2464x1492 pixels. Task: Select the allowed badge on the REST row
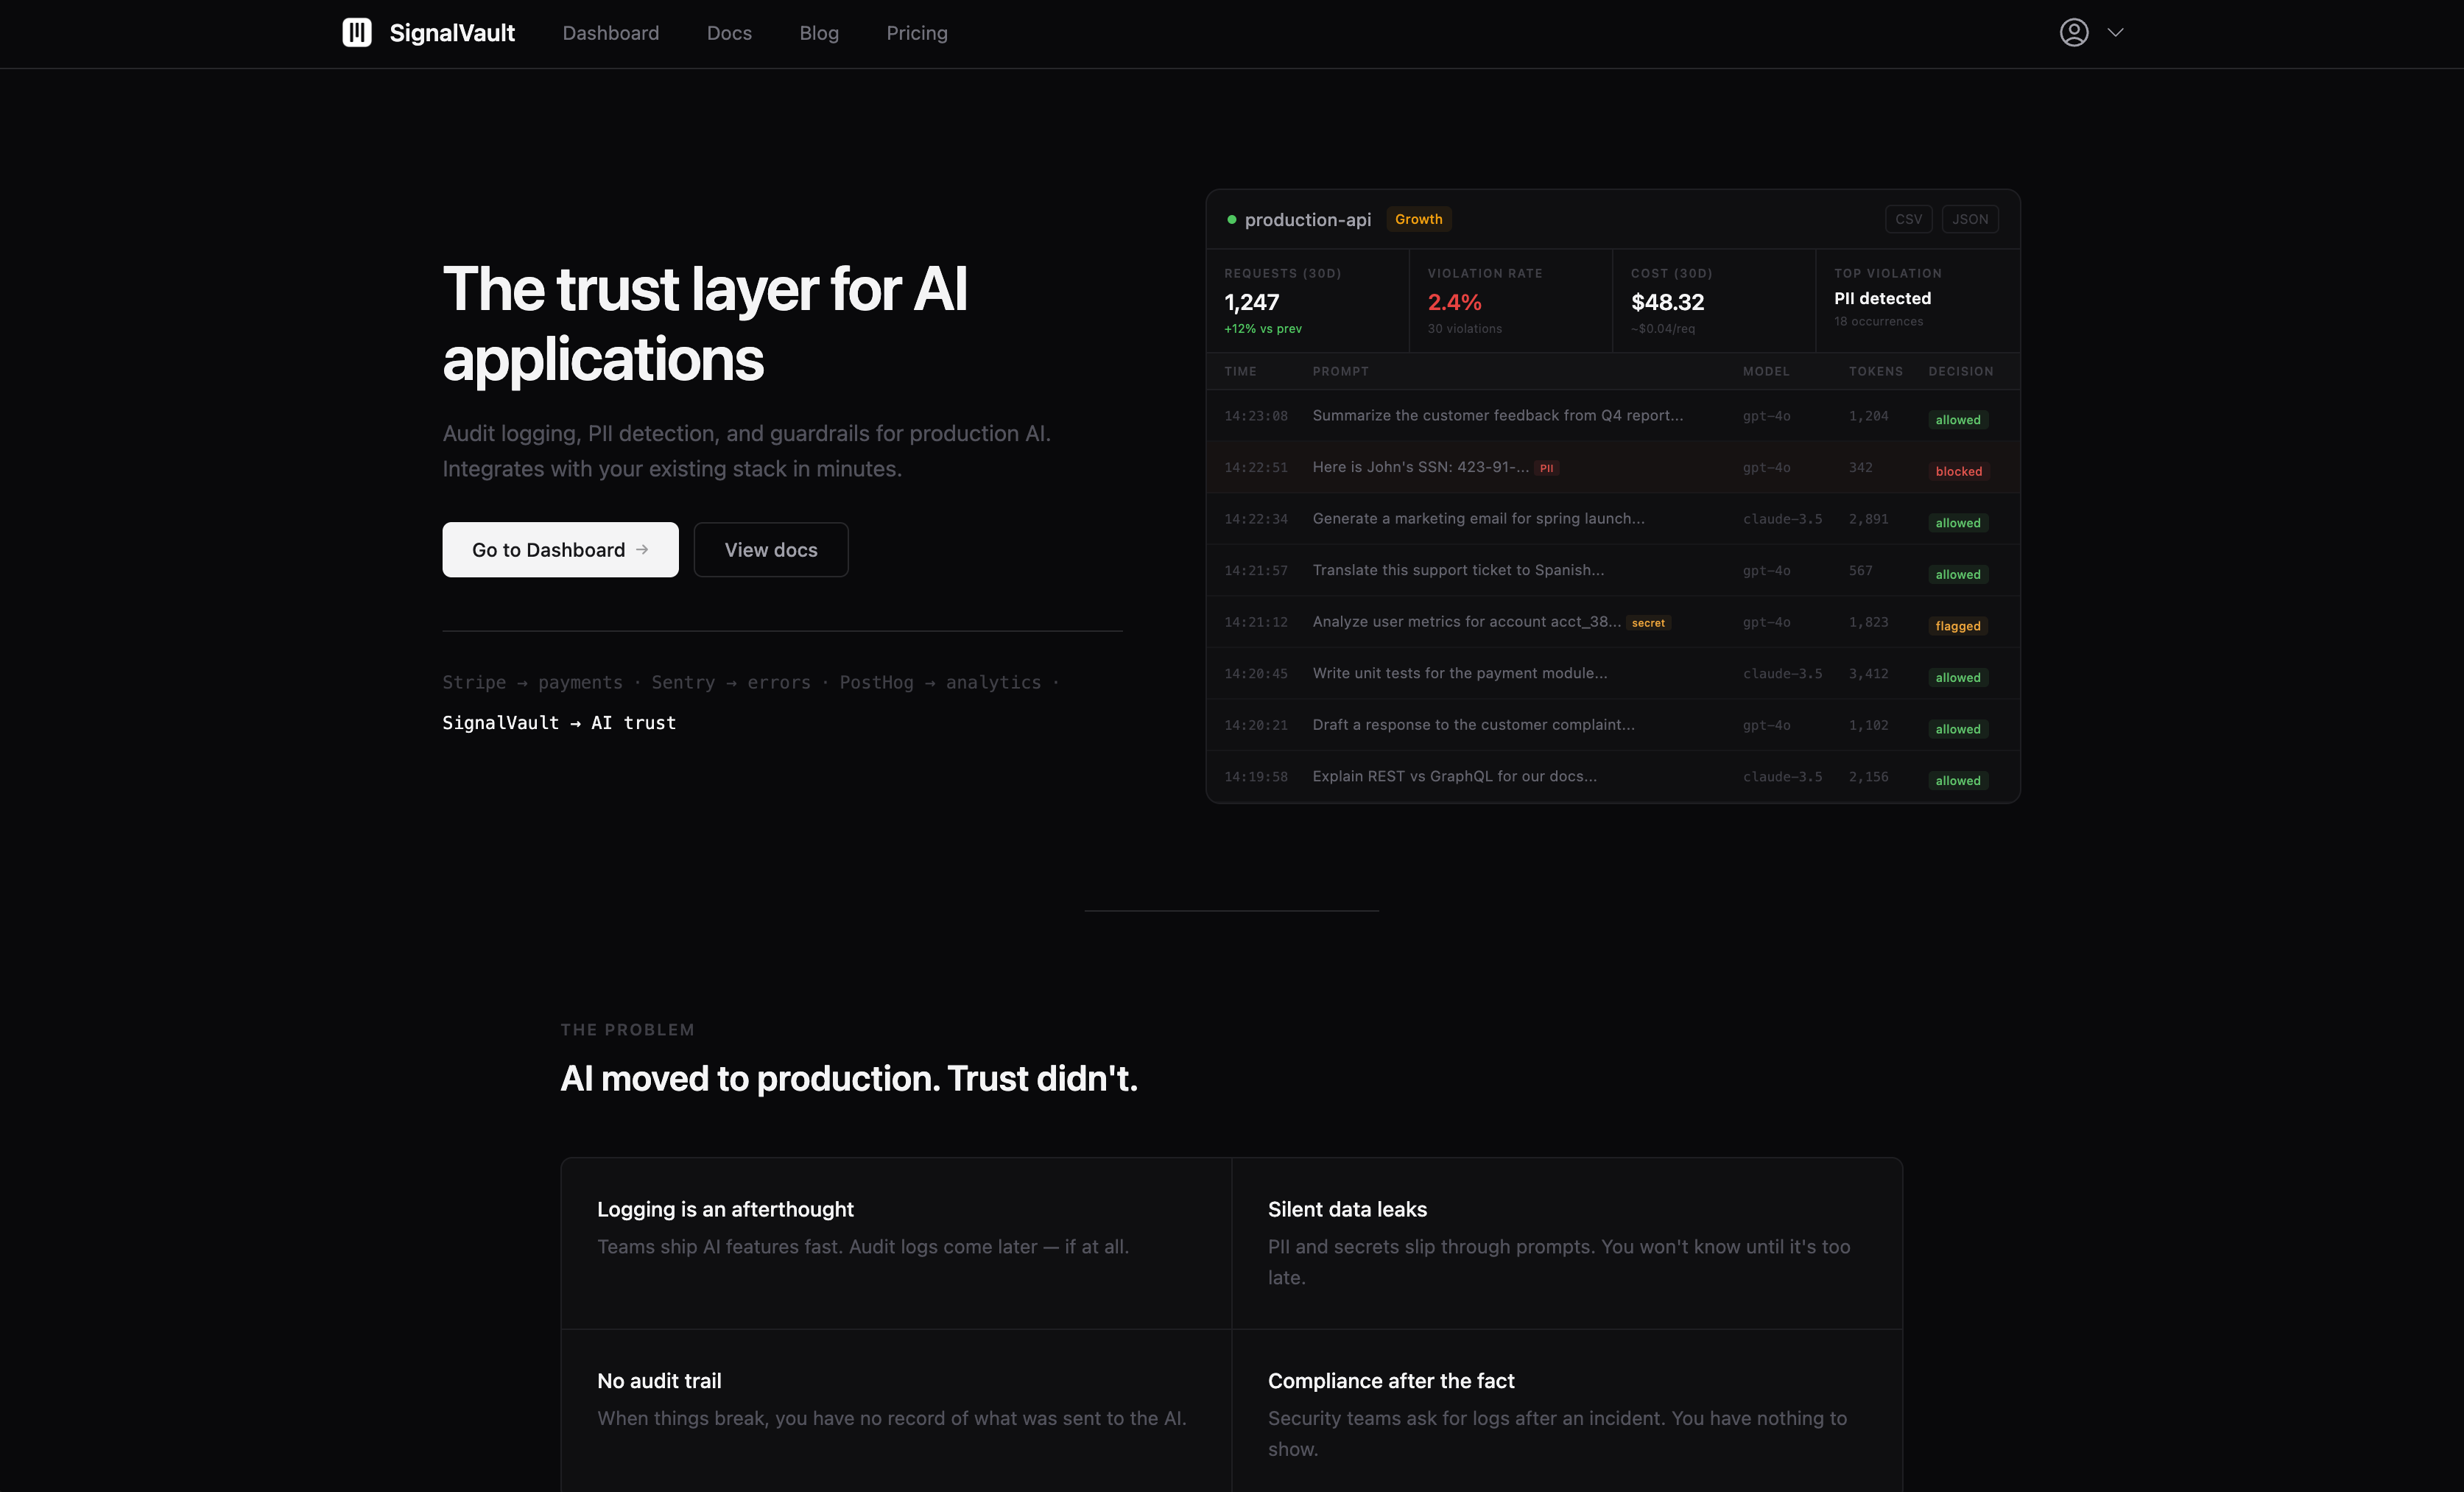(x=1957, y=780)
